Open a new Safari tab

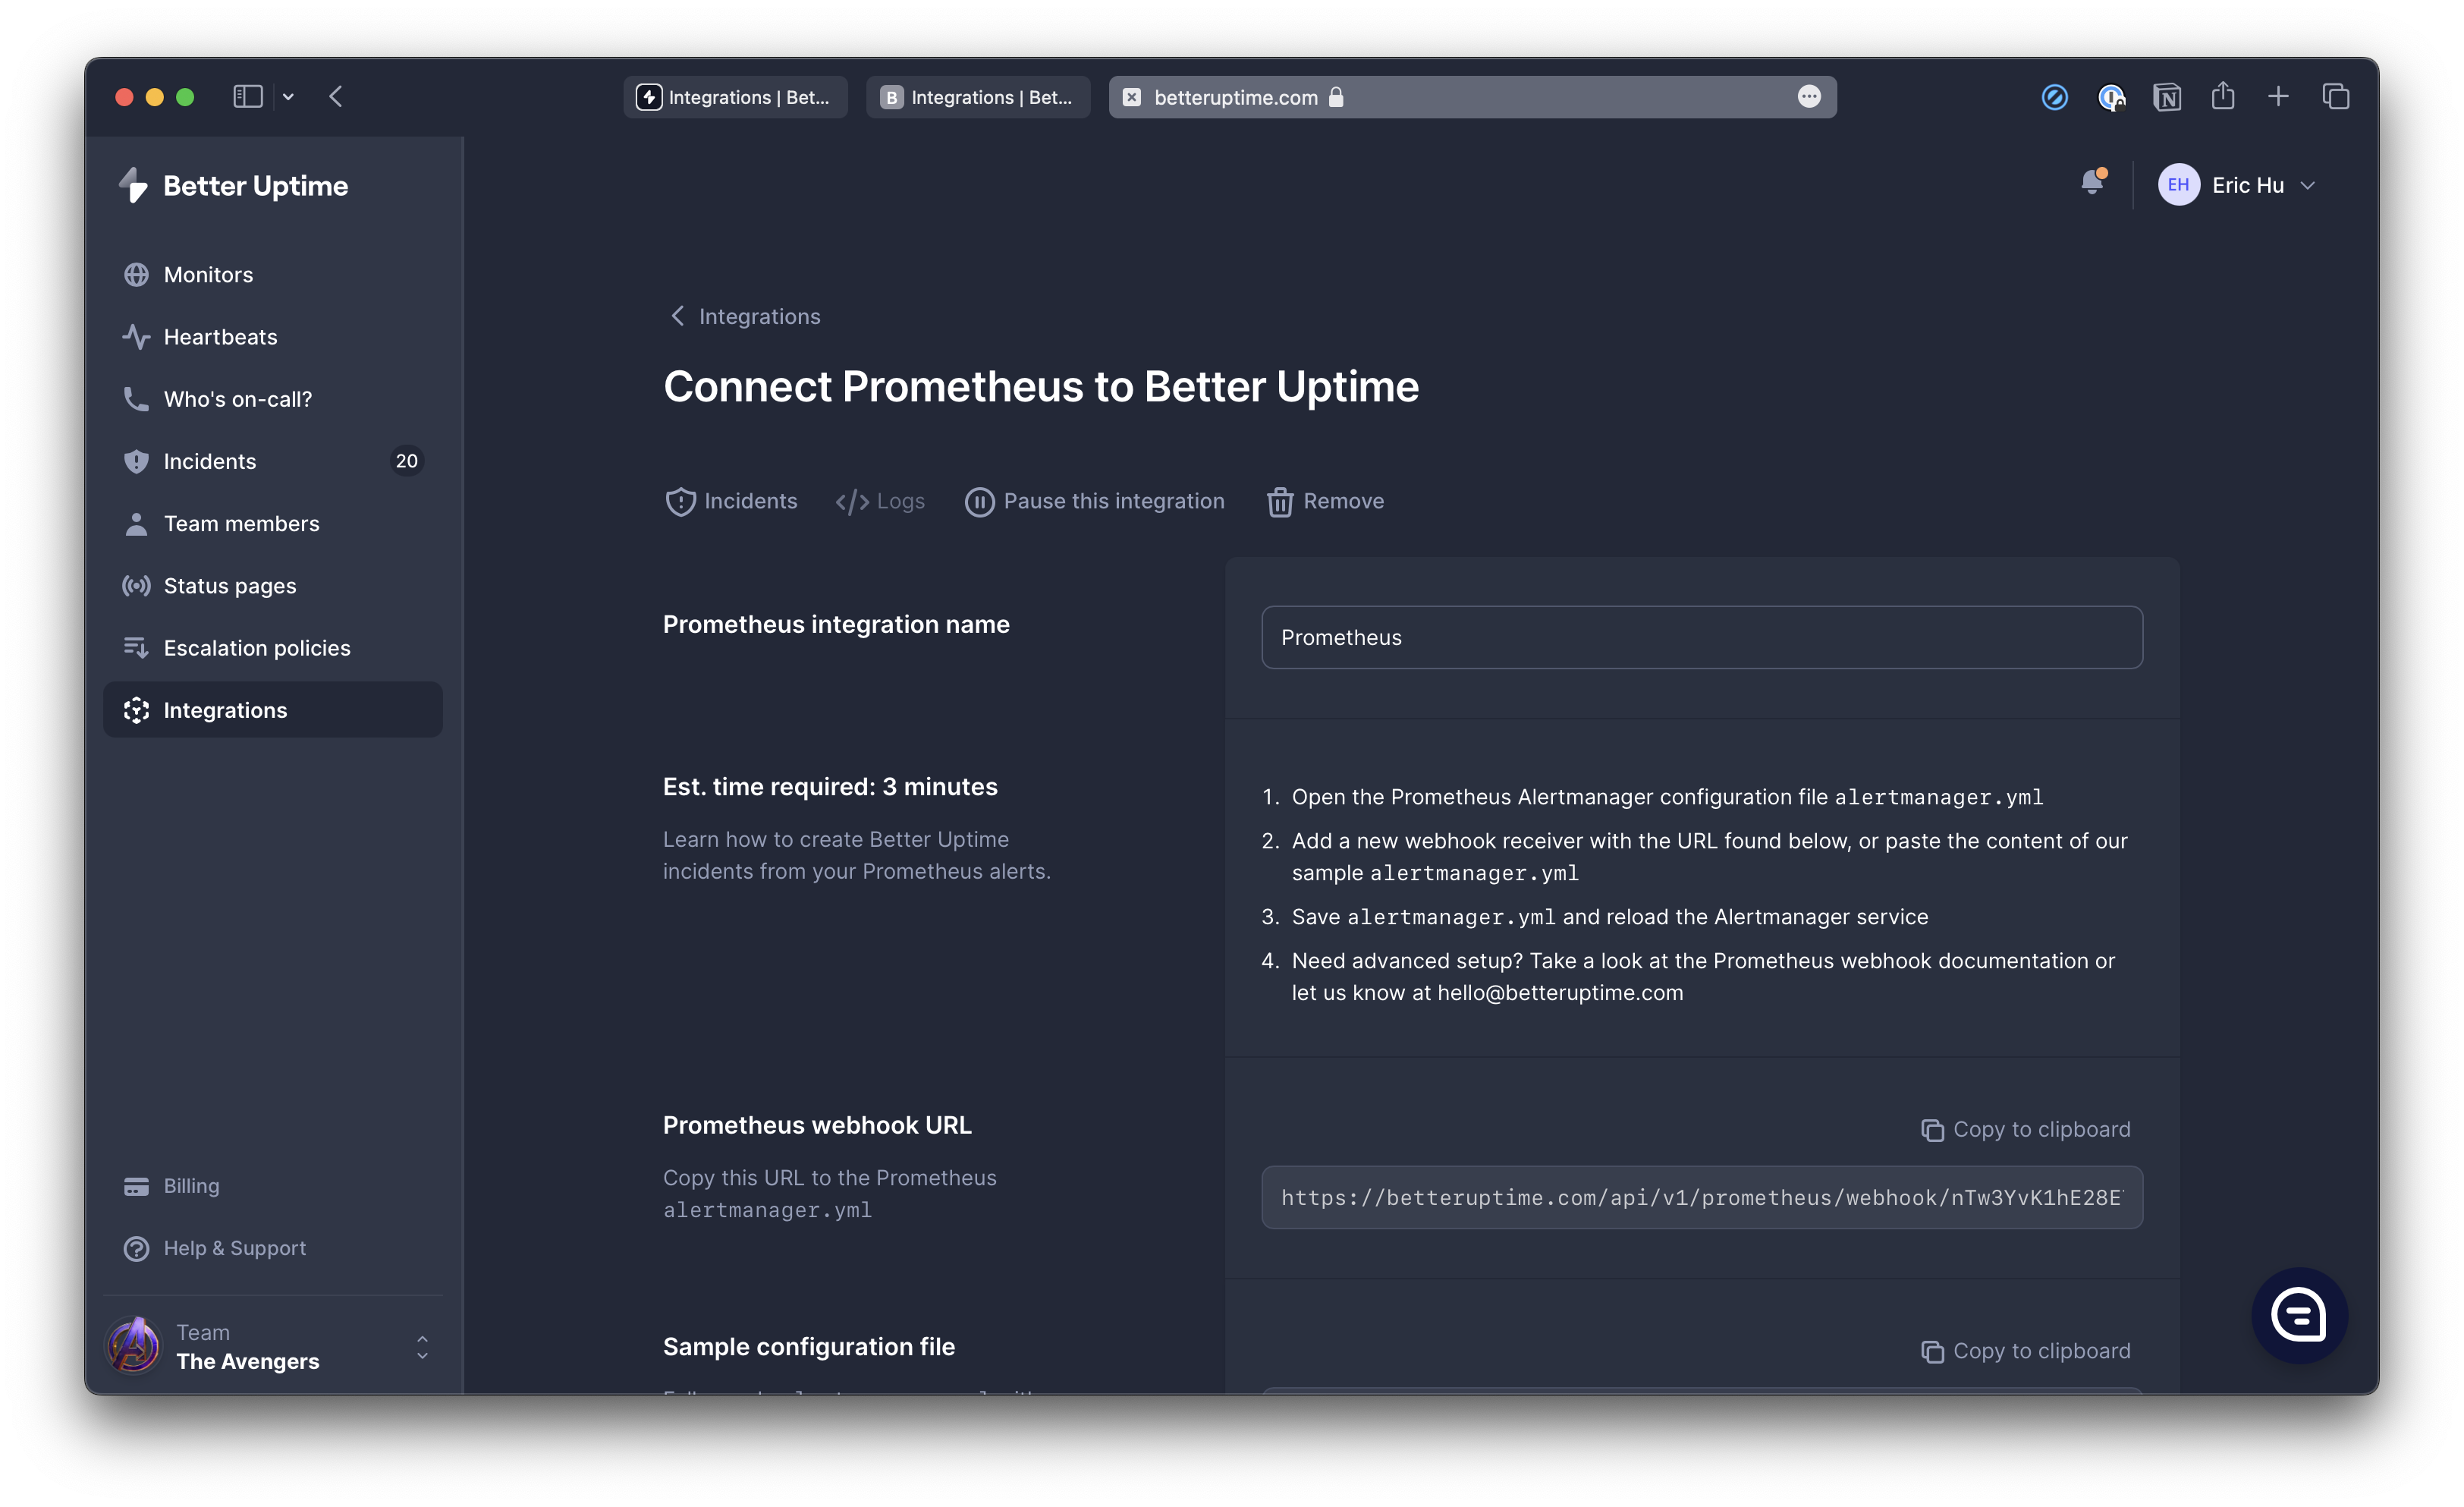point(2278,97)
